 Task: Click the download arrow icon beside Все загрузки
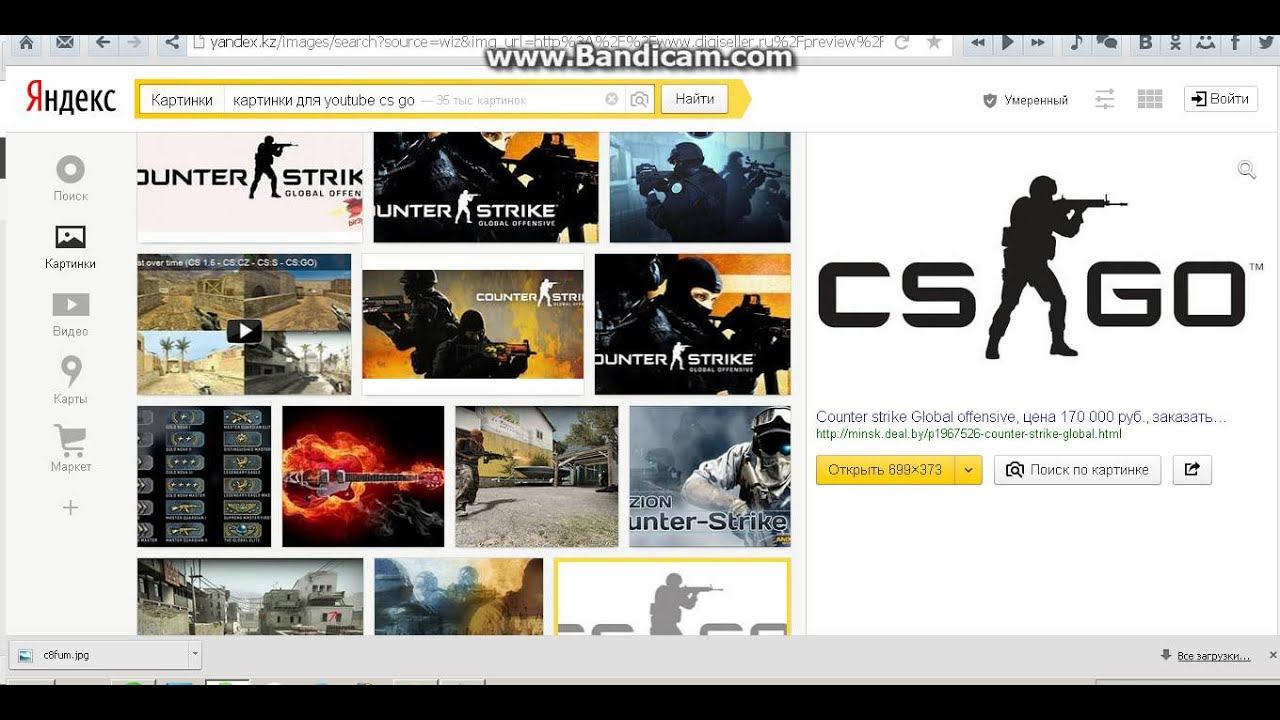1165,655
